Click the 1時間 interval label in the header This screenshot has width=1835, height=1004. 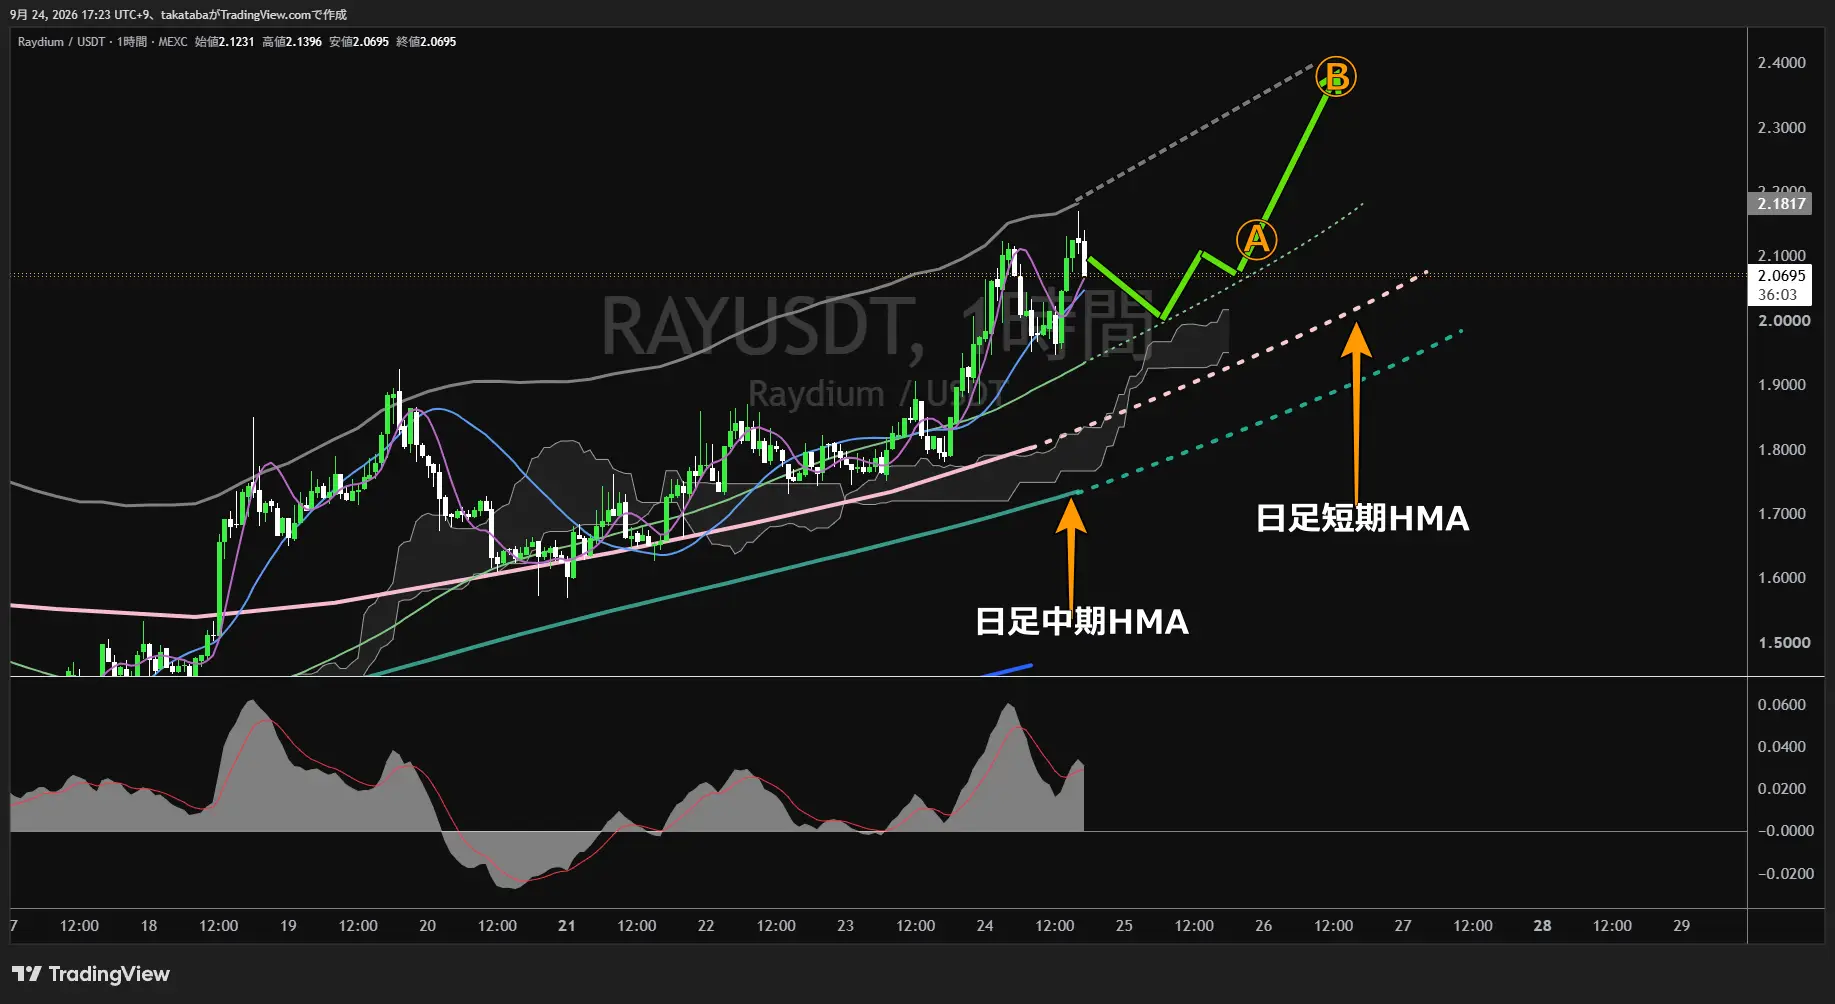click(131, 42)
